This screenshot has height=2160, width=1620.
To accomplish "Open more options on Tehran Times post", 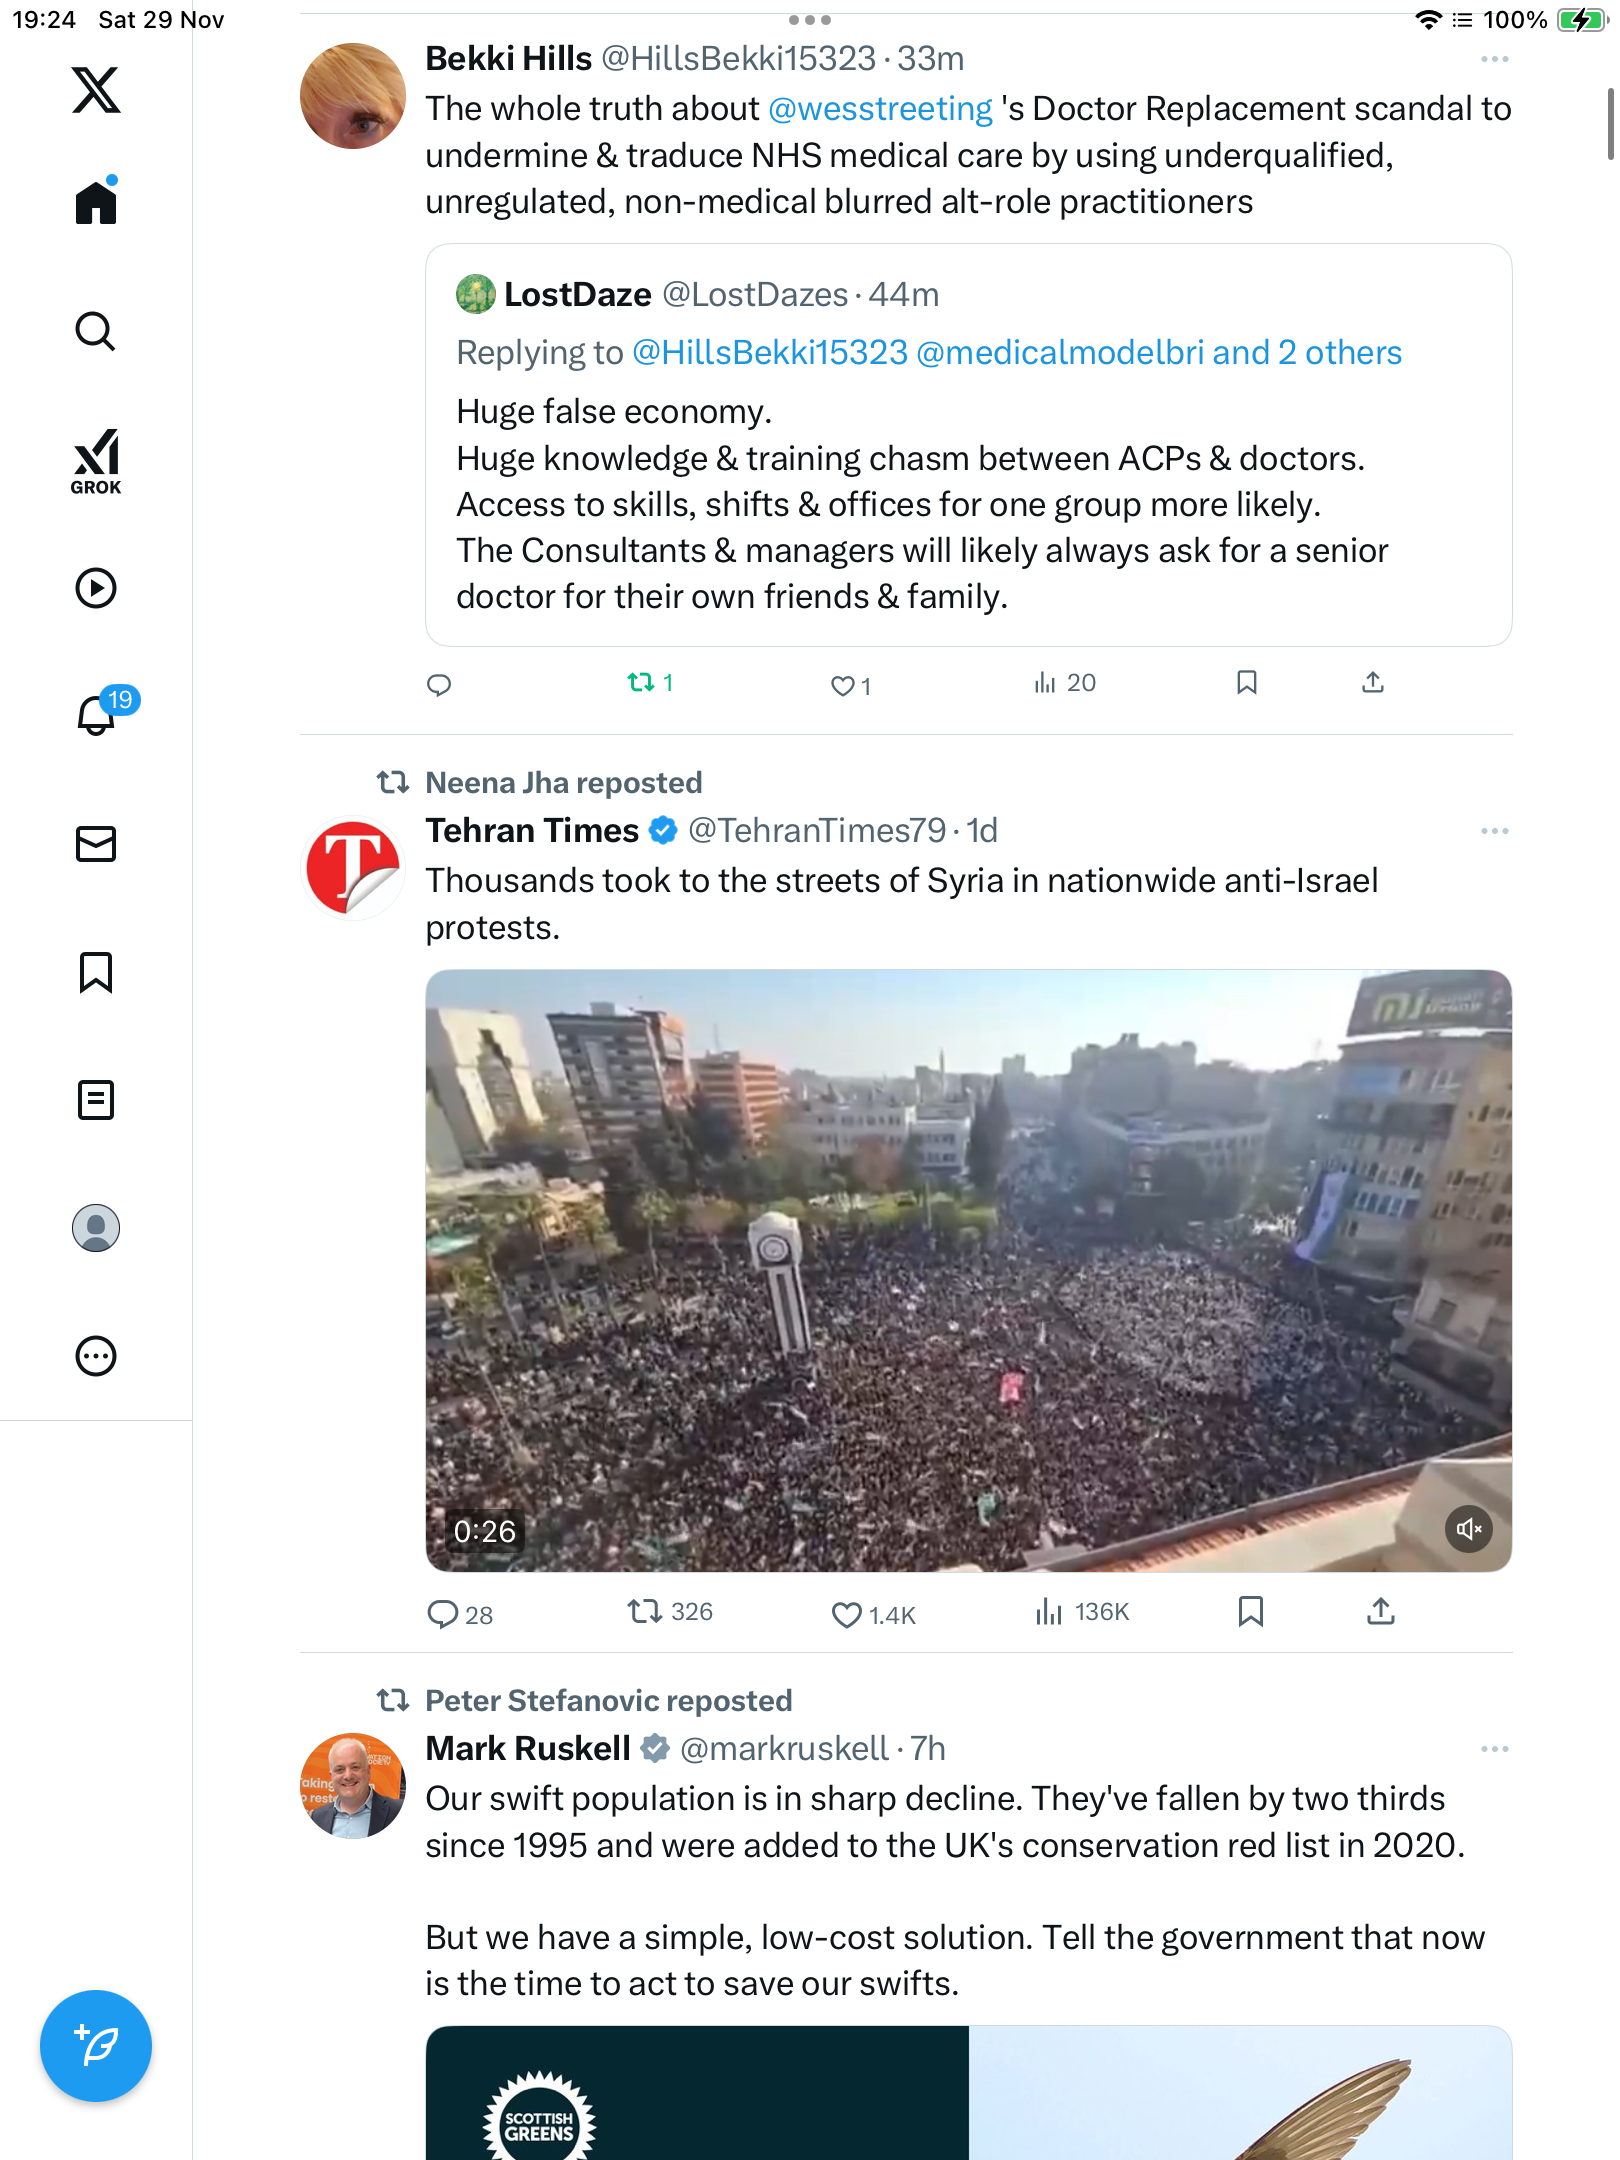I will click(x=1494, y=831).
